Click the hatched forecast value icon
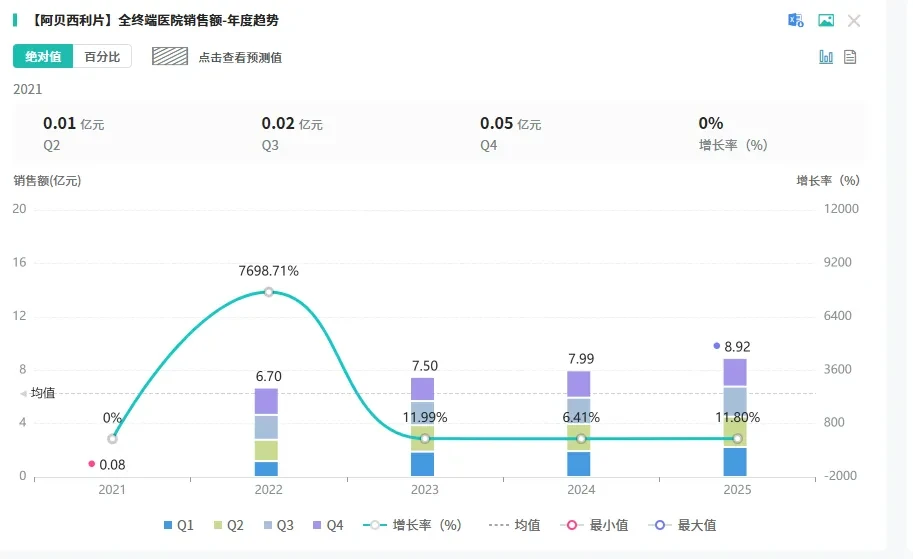The image size is (913, 559). 170,56
